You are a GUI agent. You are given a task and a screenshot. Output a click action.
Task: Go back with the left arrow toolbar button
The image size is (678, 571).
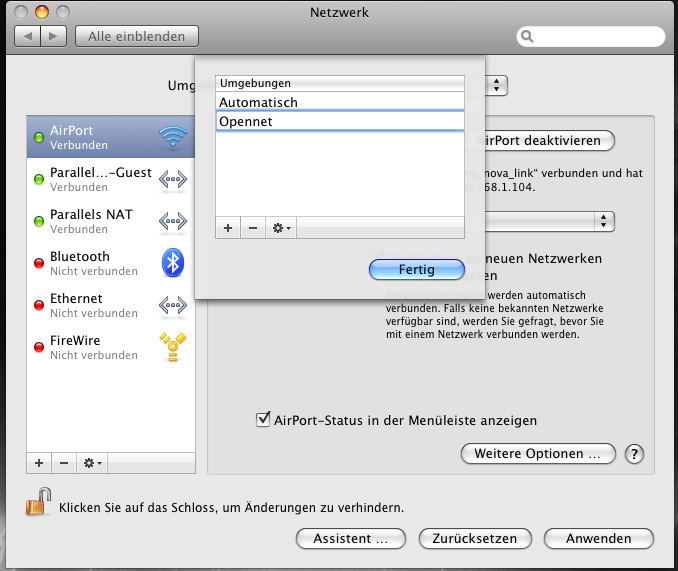pos(28,36)
